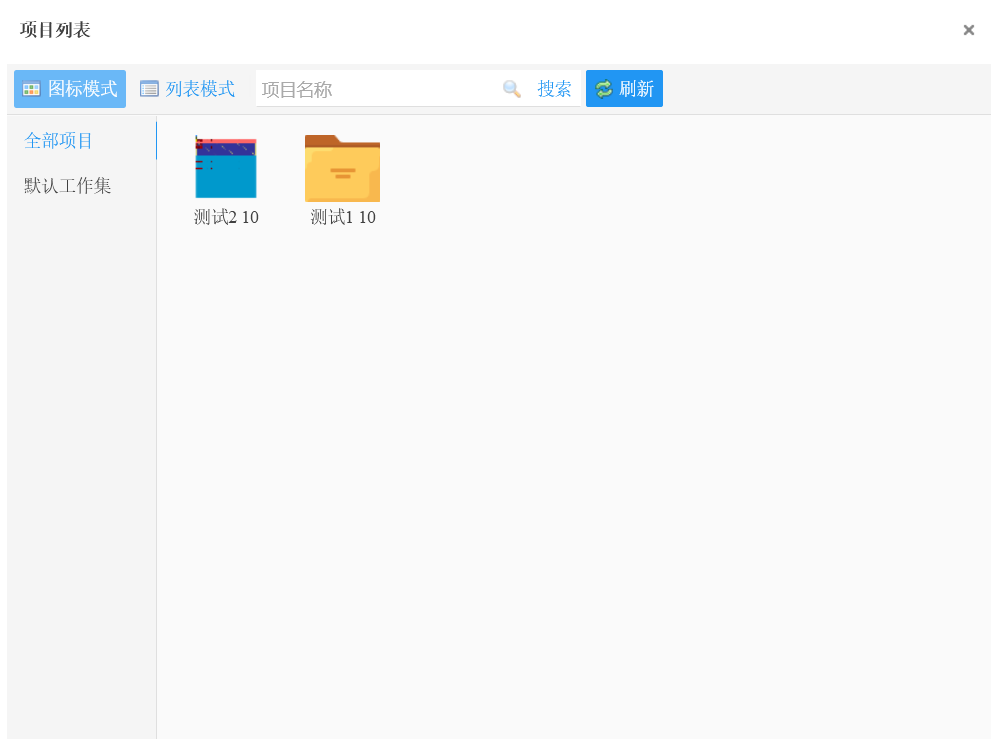
Task: Click the list icon on 列表模式 button
Action: coord(149,89)
